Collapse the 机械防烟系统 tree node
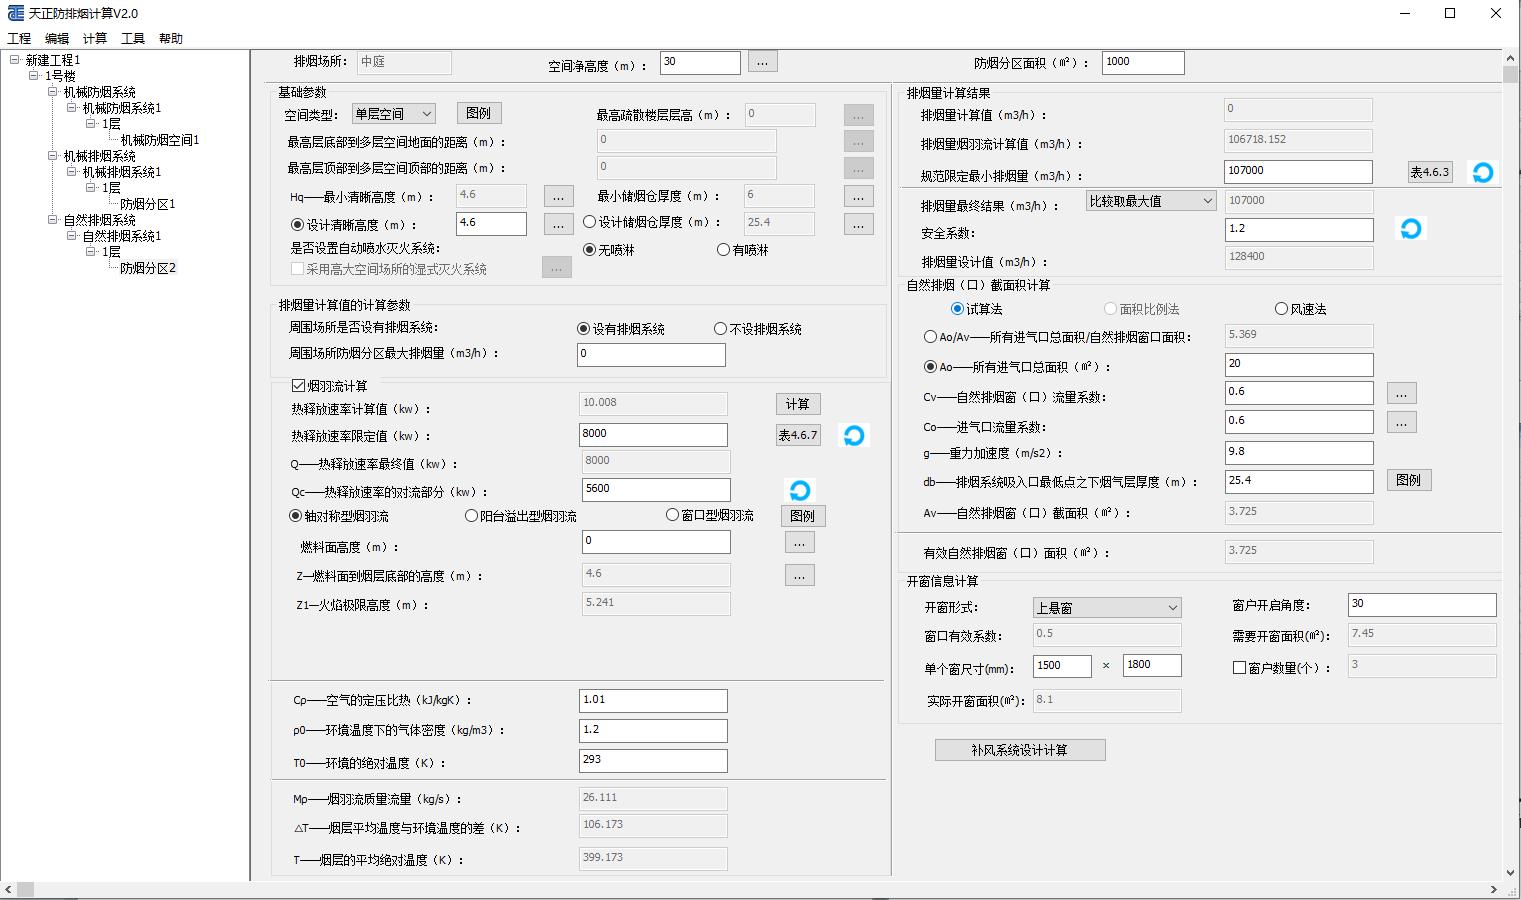Screen dimensions: 1521x900 (x=53, y=92)
